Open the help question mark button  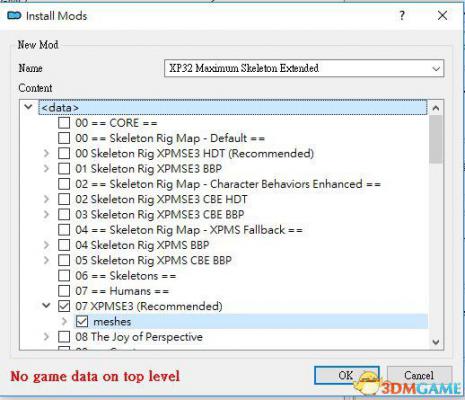click(x=402, y=15)
